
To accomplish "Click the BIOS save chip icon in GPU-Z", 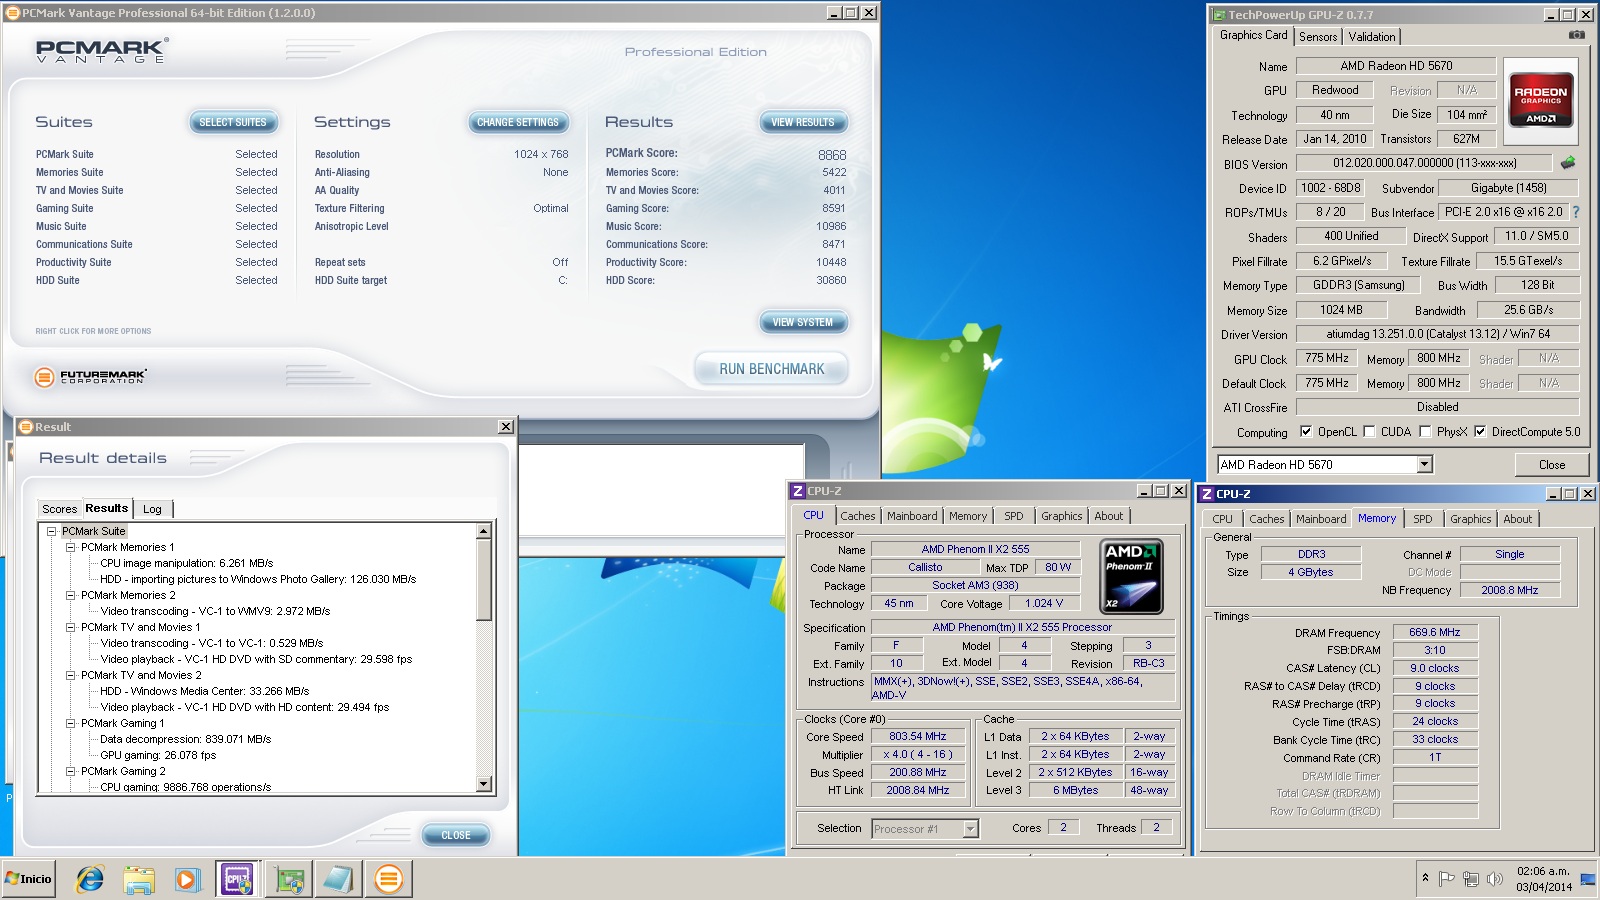I will (1567, 162).
